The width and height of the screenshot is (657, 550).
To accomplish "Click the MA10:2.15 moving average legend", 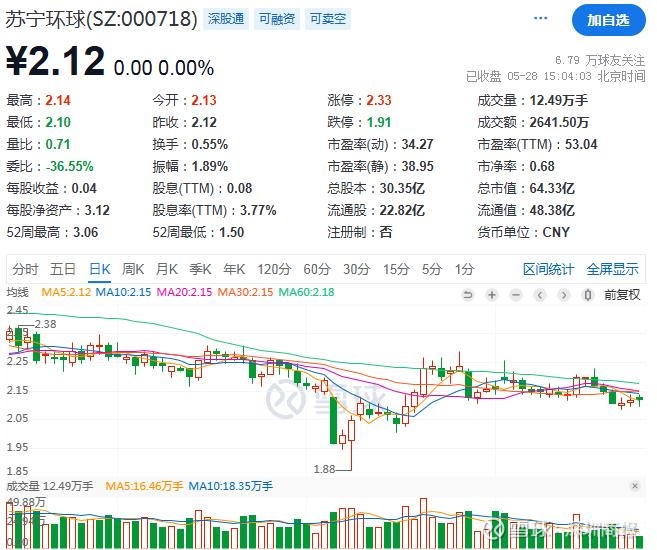I will (x=123, y=292).
